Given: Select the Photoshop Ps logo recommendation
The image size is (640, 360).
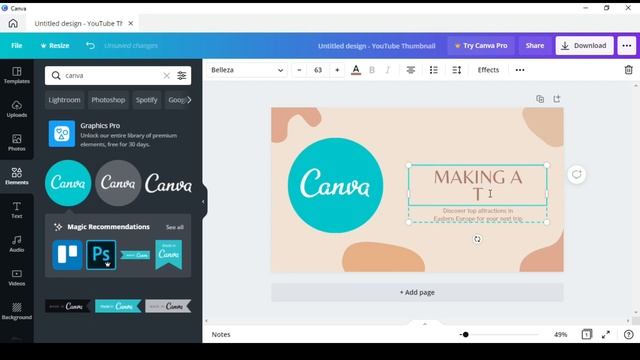Looking at the screenshot, I should point(101,255).
